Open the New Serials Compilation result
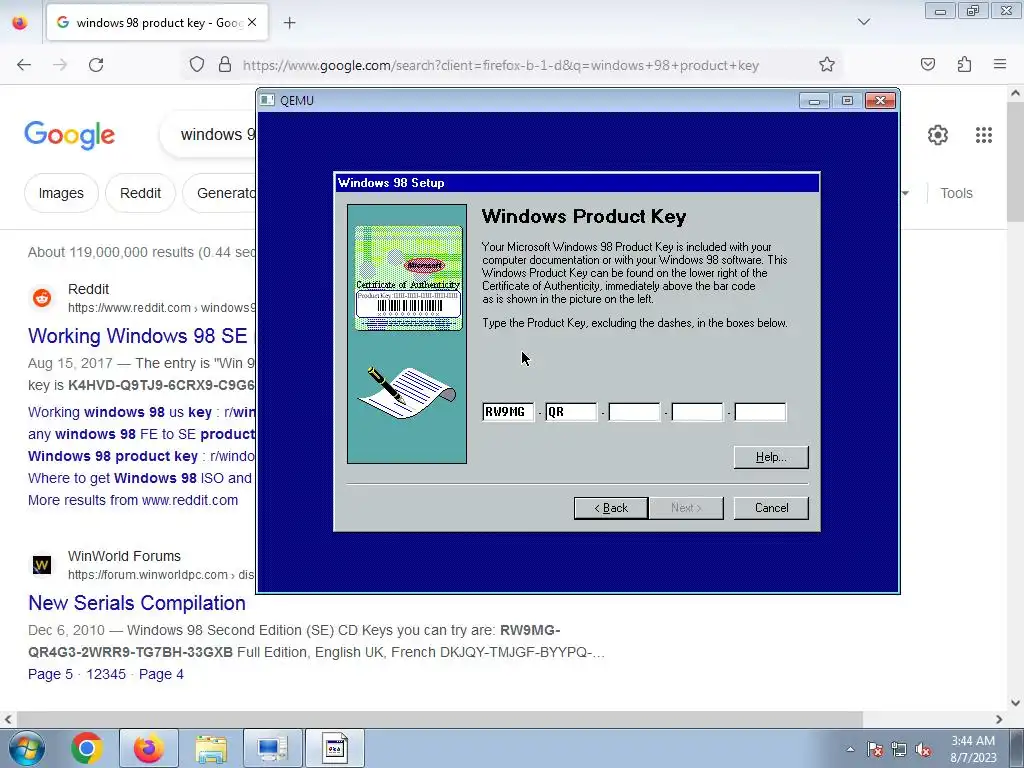 click(x=137, y=603)
